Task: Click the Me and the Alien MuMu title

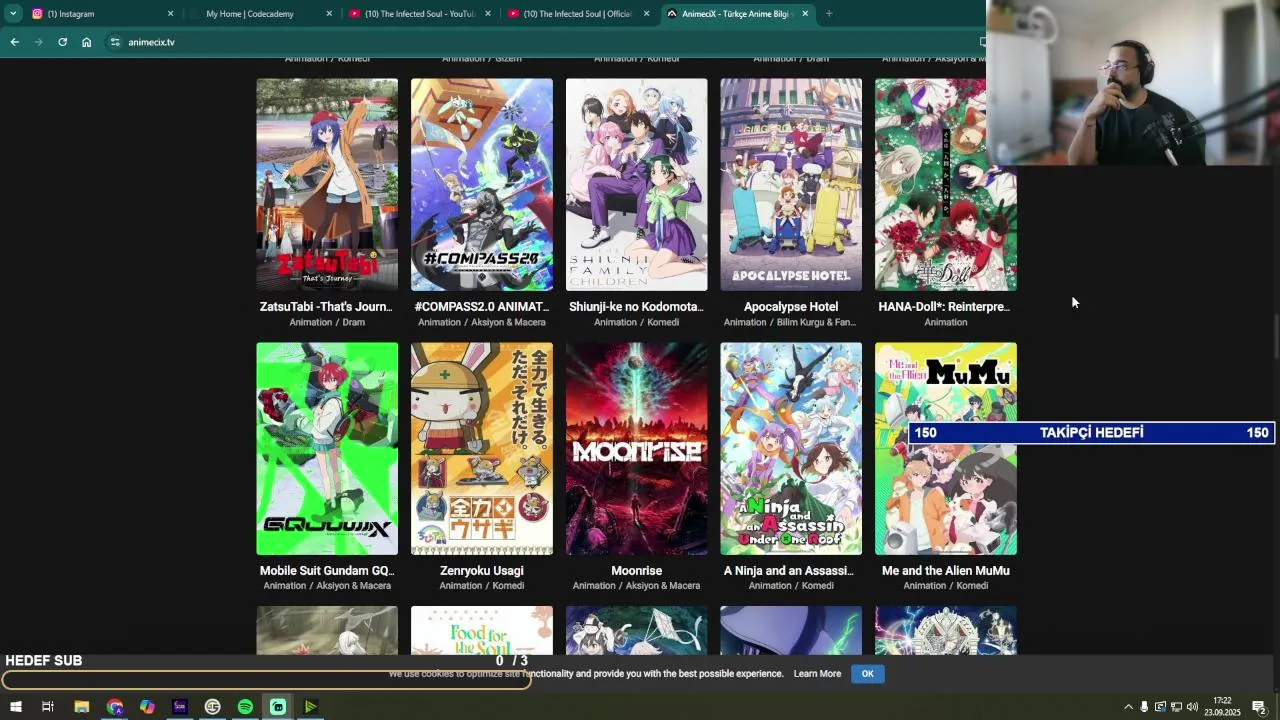Action: click(x=946, y=571)
